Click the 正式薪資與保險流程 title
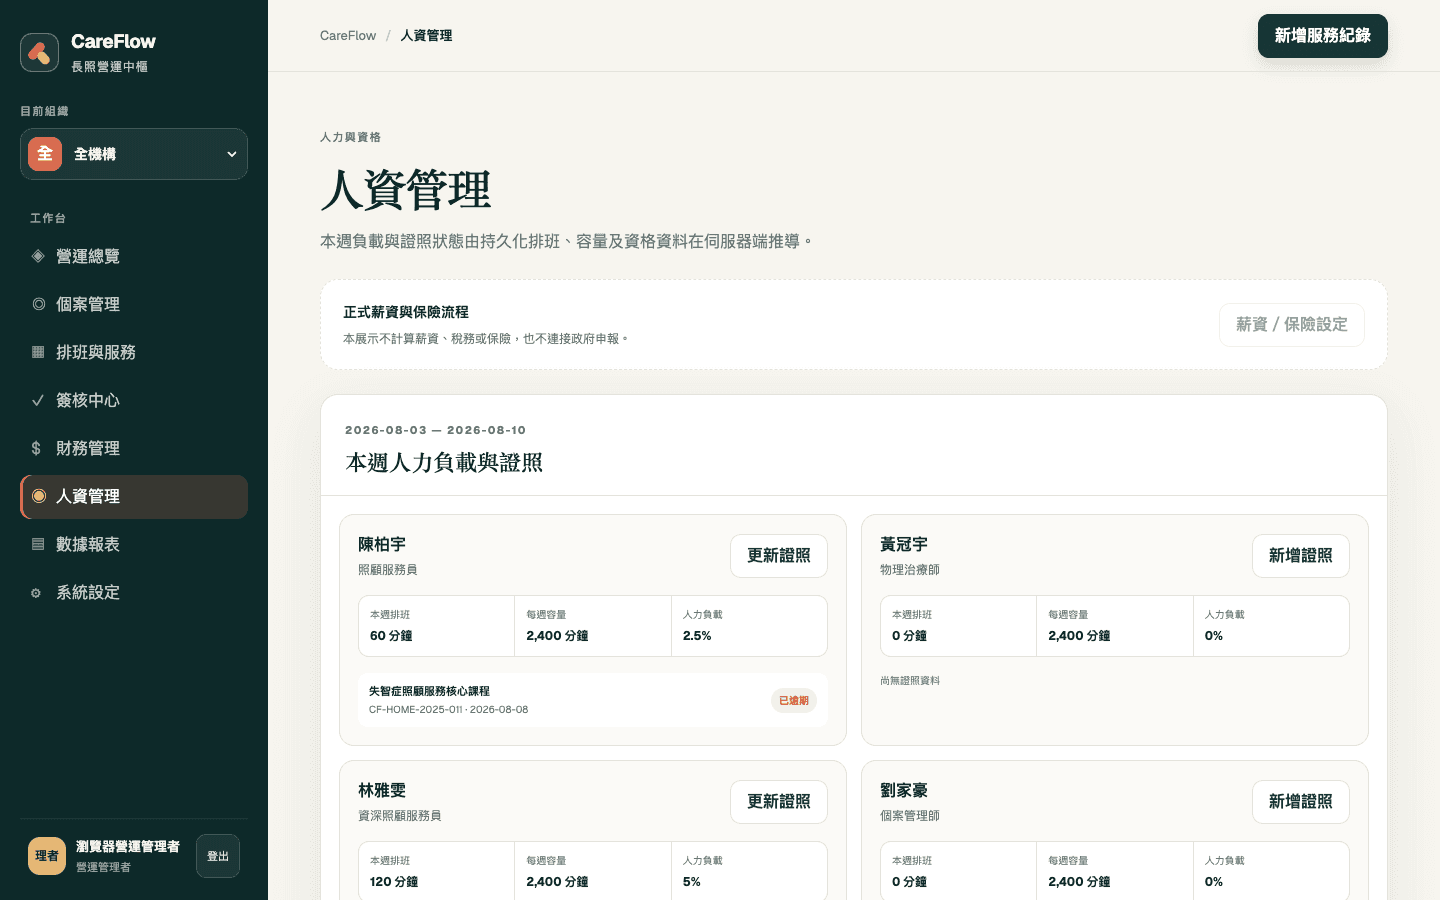The width and height of the screenshot is (1440, 900). (406, 312)
